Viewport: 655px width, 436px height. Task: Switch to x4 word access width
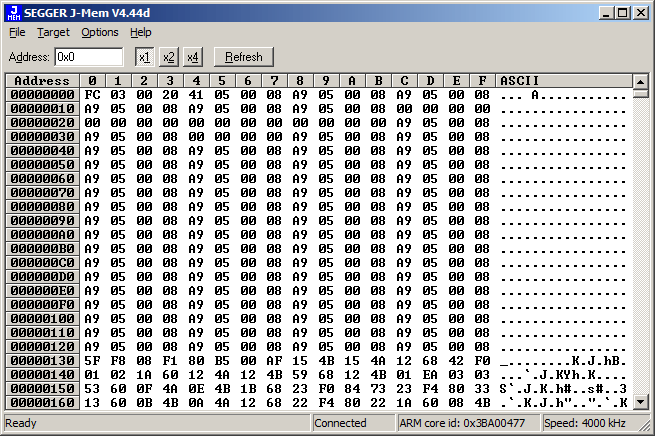click(x=193, y=57)
